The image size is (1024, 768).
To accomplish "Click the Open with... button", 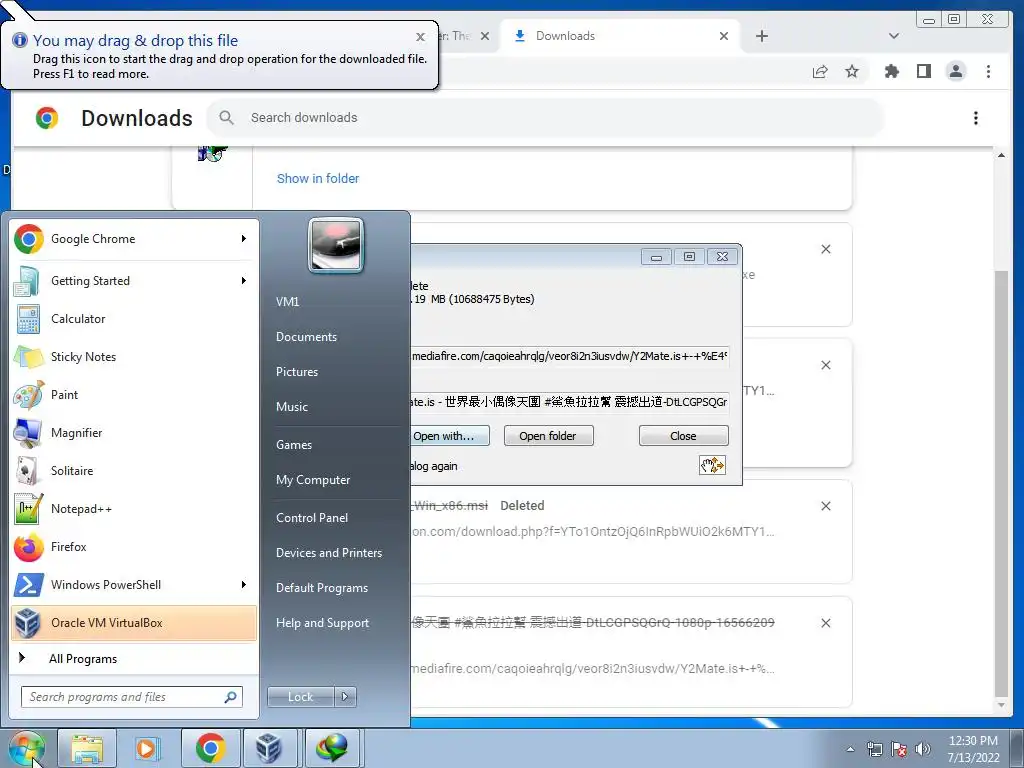I will [449, 436].
